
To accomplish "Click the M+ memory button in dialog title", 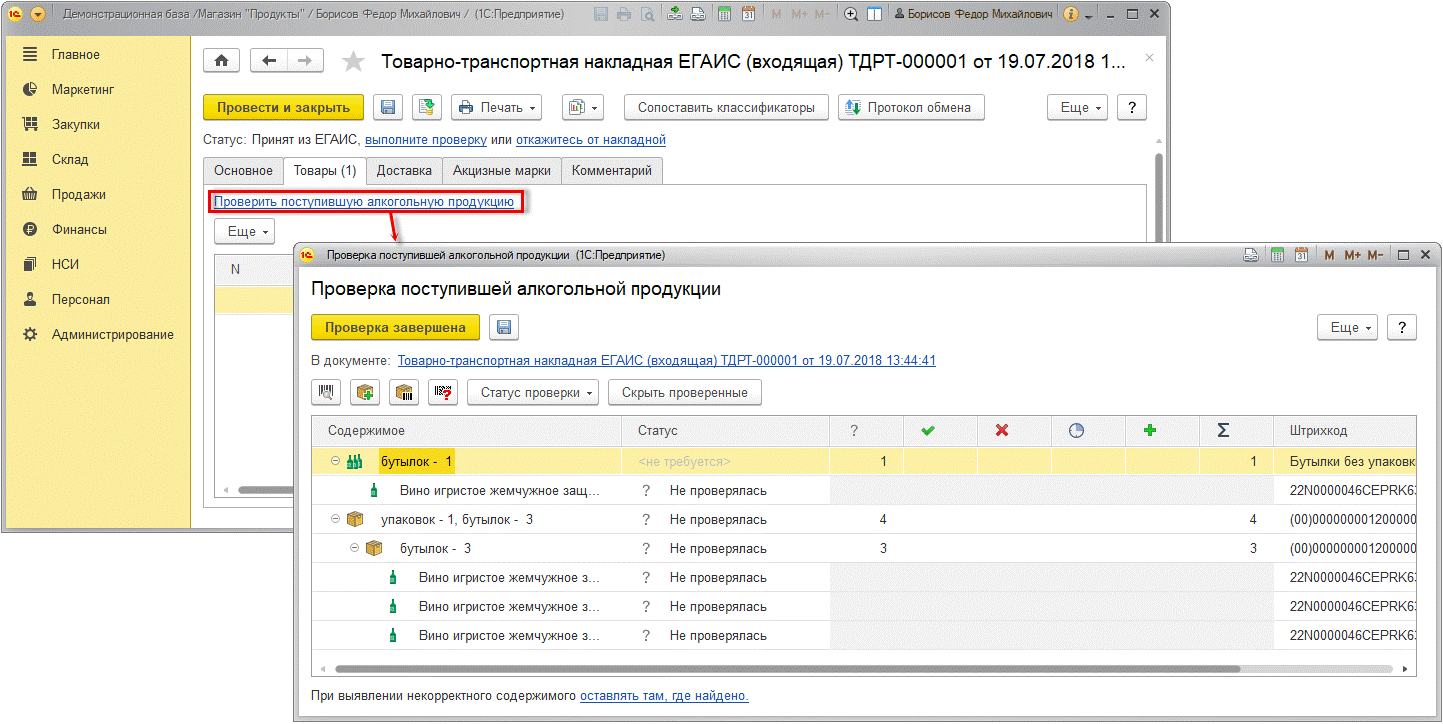I will pos(1353,255).
